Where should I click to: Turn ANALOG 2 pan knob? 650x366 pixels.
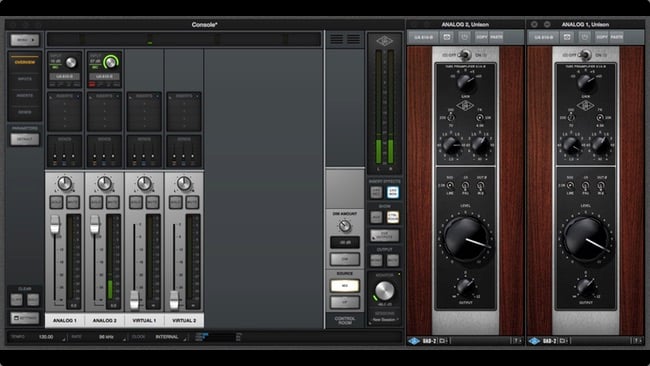(x=104, y=183)
